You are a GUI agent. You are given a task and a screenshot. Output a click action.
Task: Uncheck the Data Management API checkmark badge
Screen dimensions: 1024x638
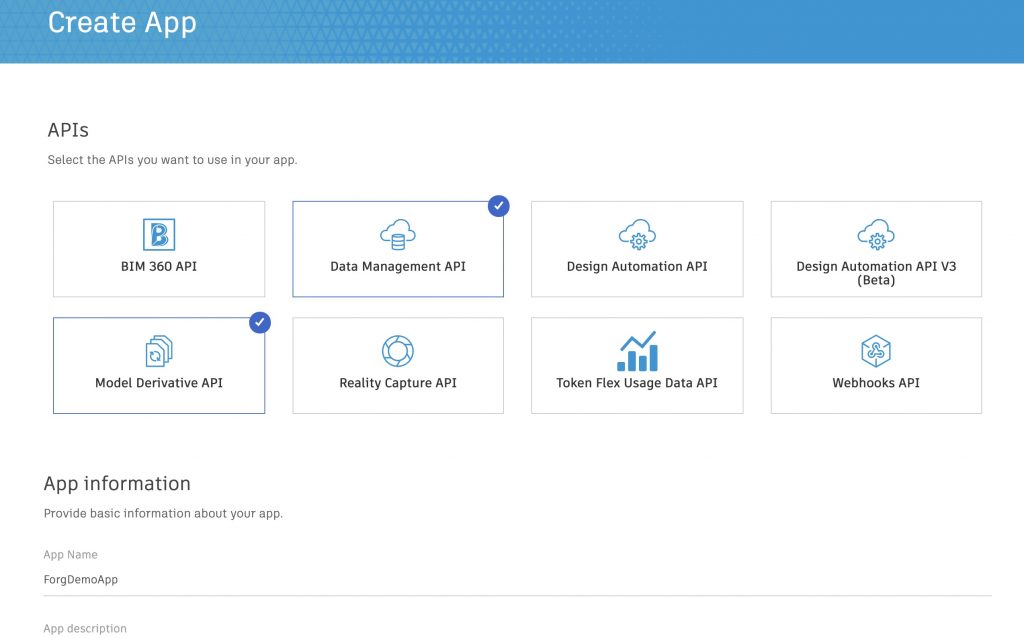[498, 206]
